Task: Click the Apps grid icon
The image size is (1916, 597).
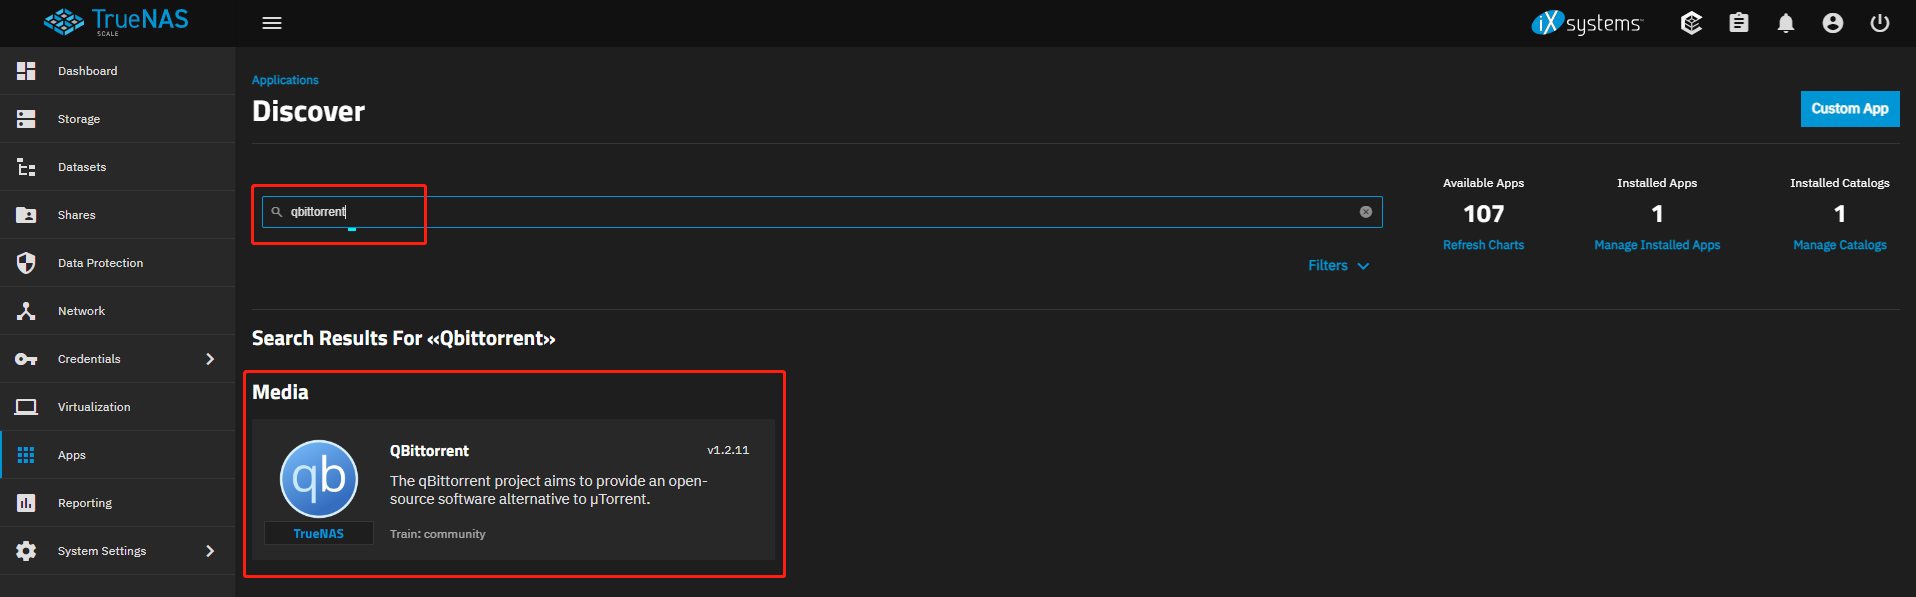Action: [26, 455]
